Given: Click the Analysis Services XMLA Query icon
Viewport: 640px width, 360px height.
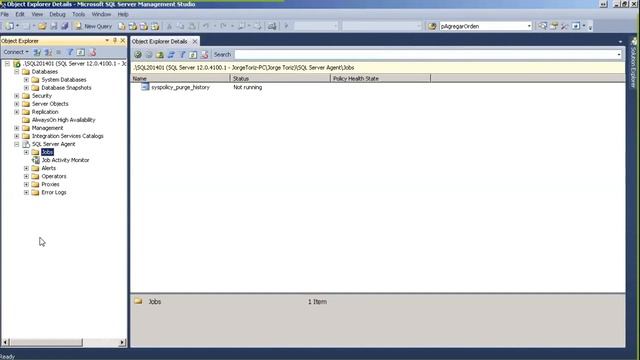Looking at the screenshot, I should [x=155, y=26].
